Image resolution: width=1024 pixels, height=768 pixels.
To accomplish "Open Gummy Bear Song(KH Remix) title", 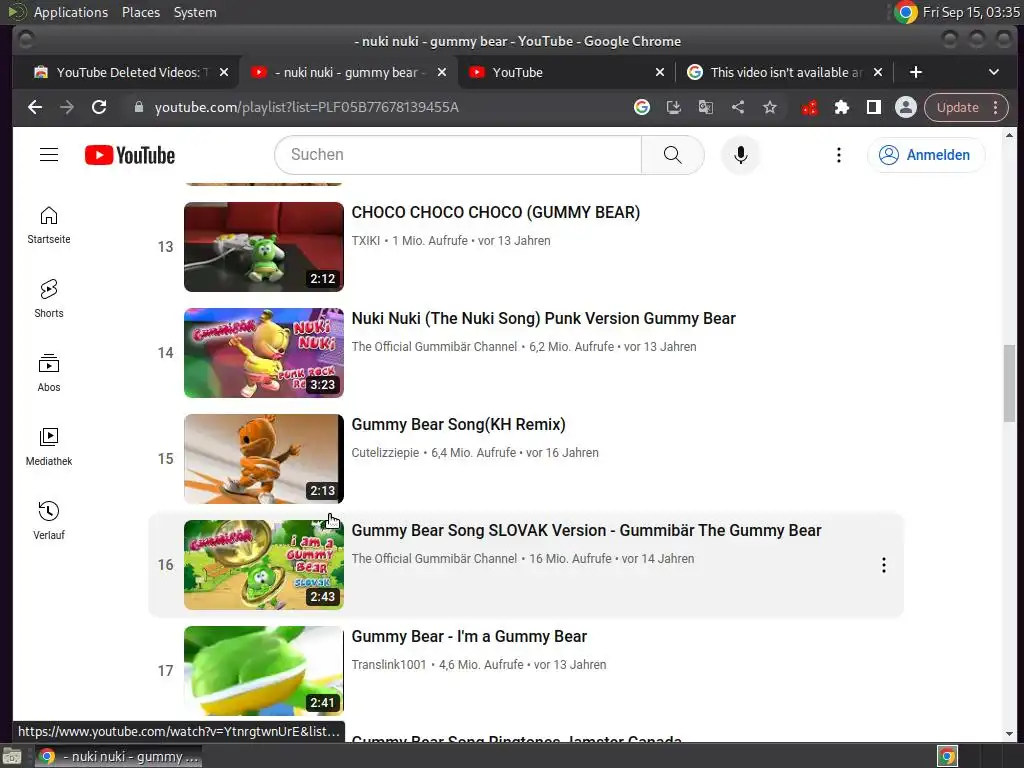I will [x=458, y=424].
